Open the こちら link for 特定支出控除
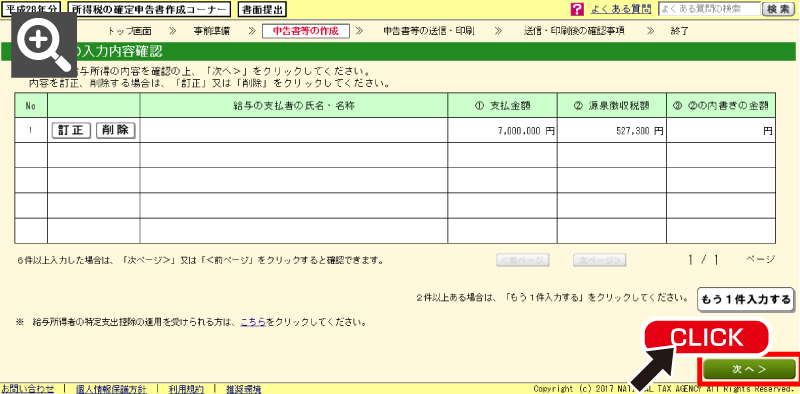The height and width of the screenshot is (394, 800). 253,323
